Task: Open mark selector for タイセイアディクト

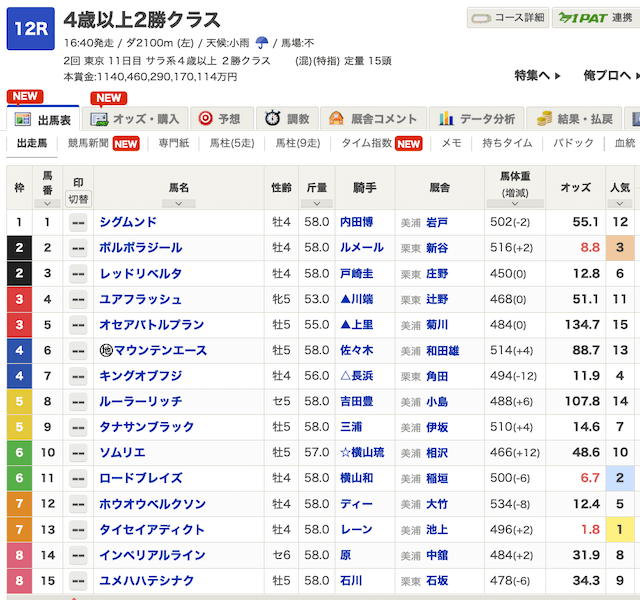Action: coord(77,531)
